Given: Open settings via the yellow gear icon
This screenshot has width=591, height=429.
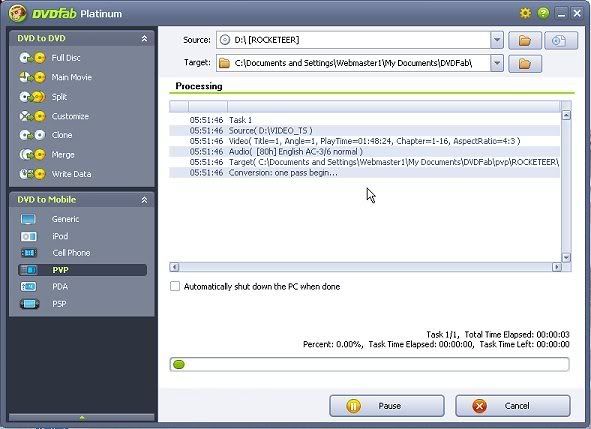Looking at the screenshot, I should tap(525, 14).
